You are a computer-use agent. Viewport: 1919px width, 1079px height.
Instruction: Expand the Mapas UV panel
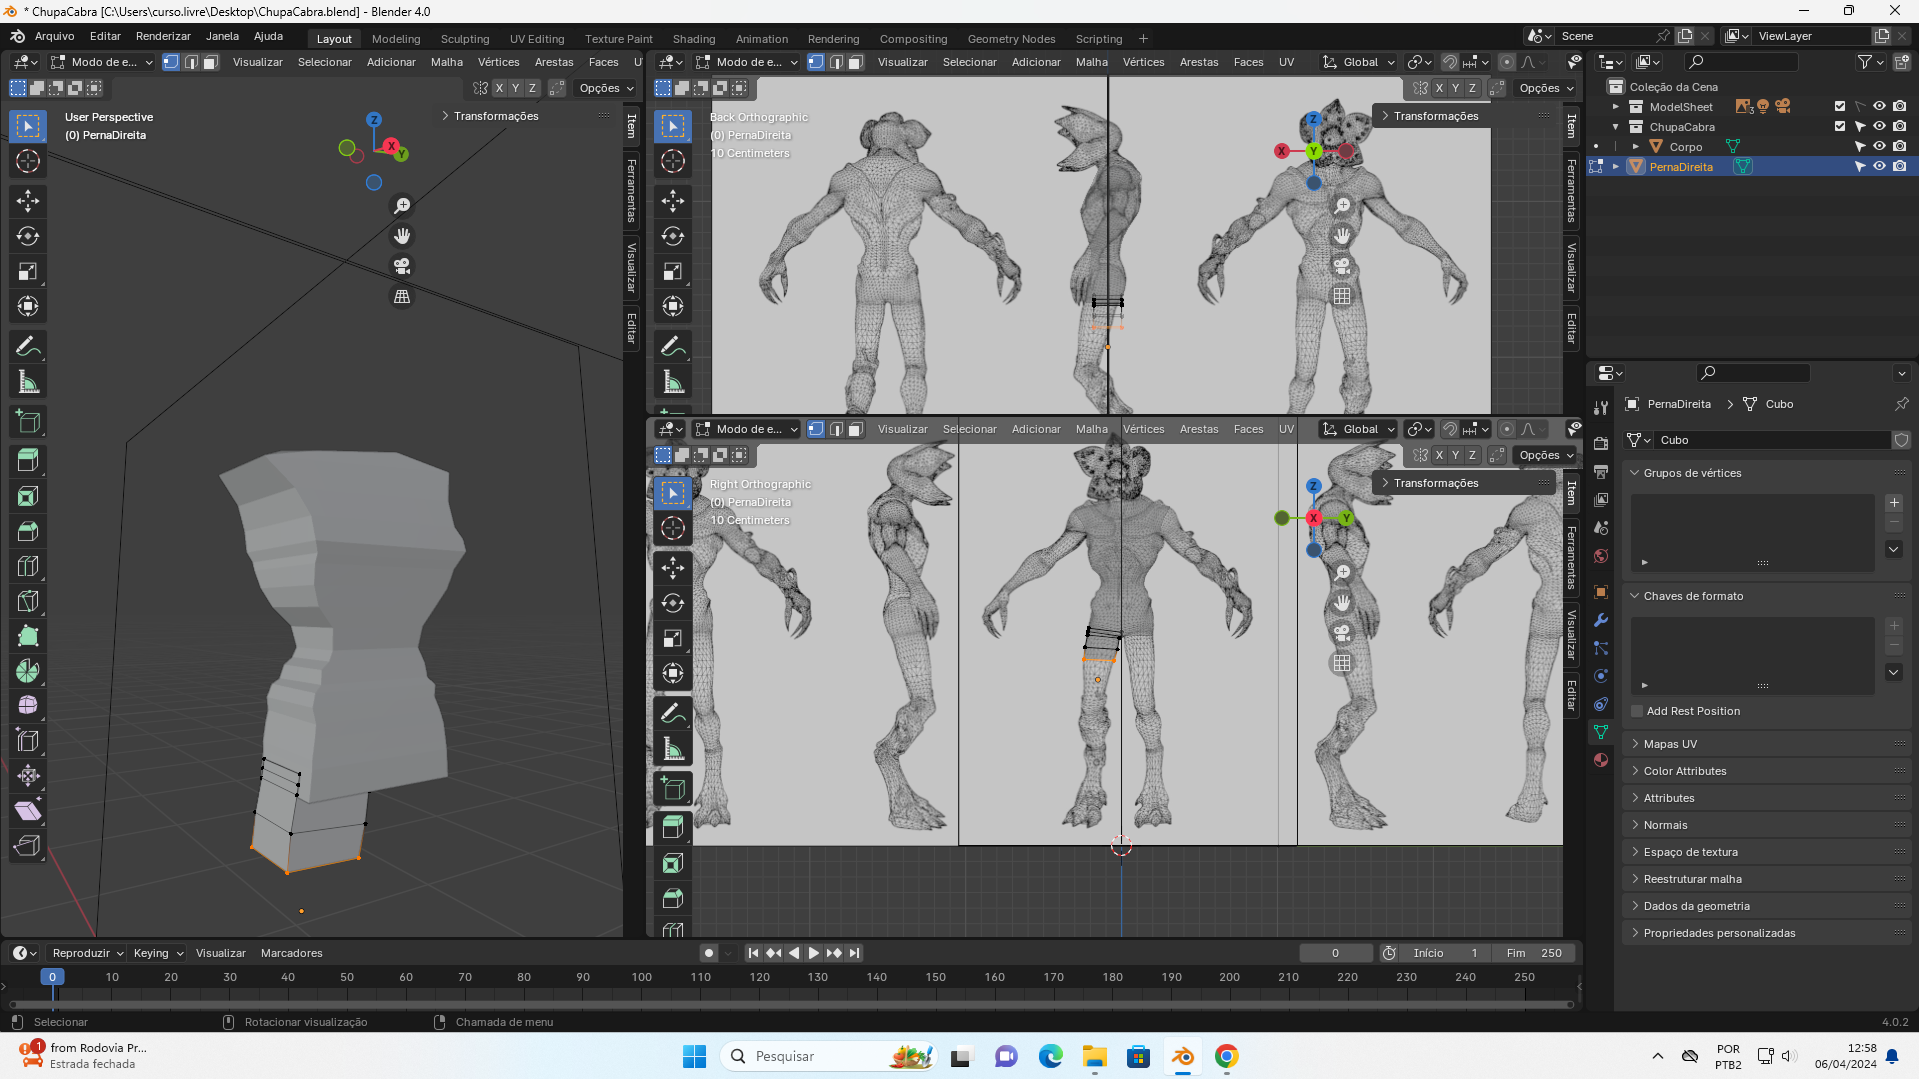click(1670, 744)
